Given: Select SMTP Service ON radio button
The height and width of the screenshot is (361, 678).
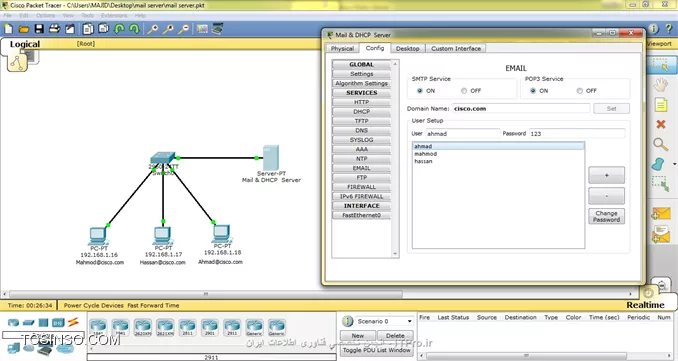Looking at the screenshot, I should coord(419,91).
